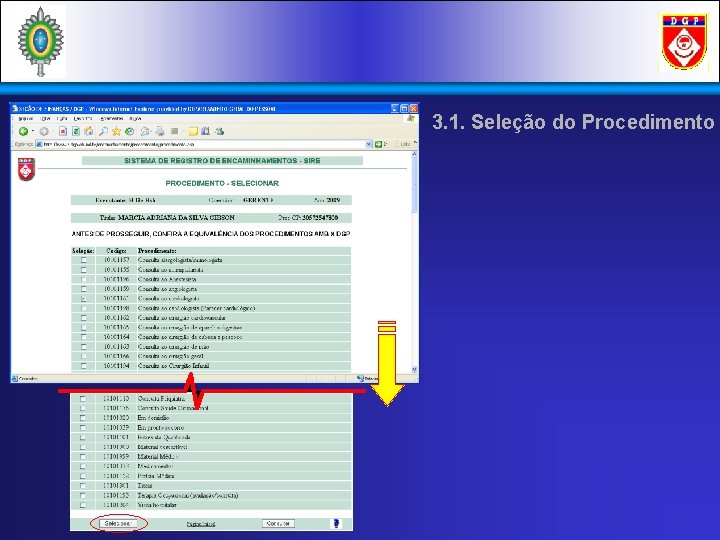Image resolution: width=720 pixels, height=540 pixels.
Task: Check the Em domicílio checkbox
Action: point(83,418)
